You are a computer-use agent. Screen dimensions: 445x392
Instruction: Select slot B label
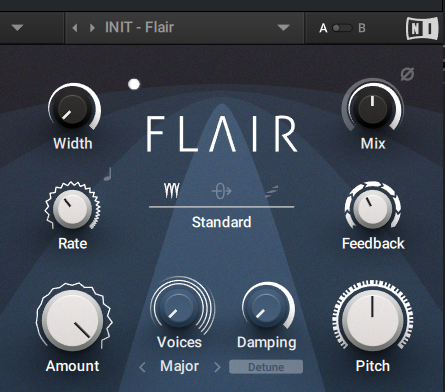click(362, 28)
